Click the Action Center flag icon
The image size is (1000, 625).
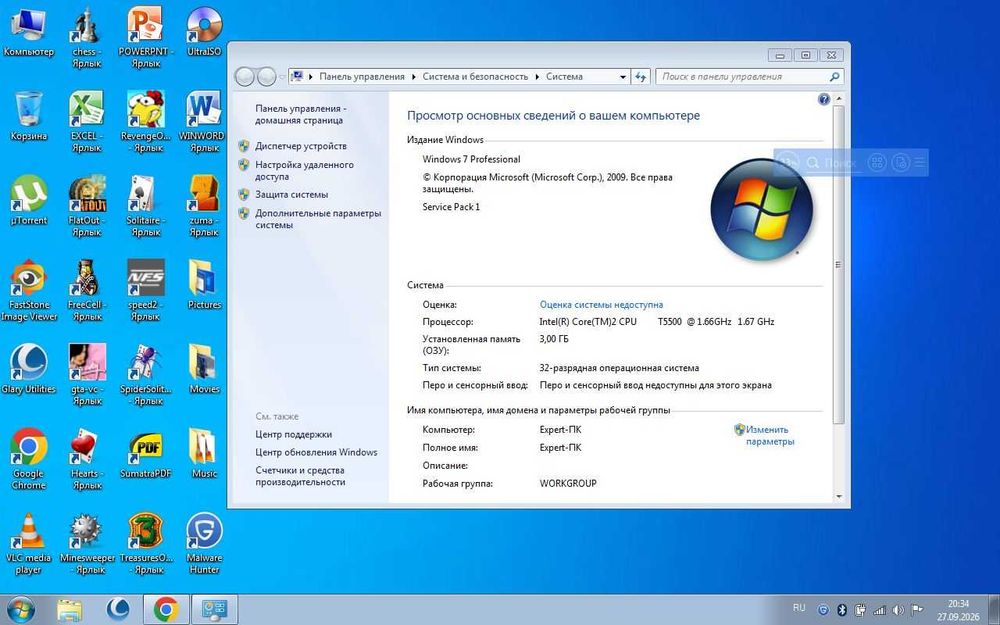click(916, 610)
